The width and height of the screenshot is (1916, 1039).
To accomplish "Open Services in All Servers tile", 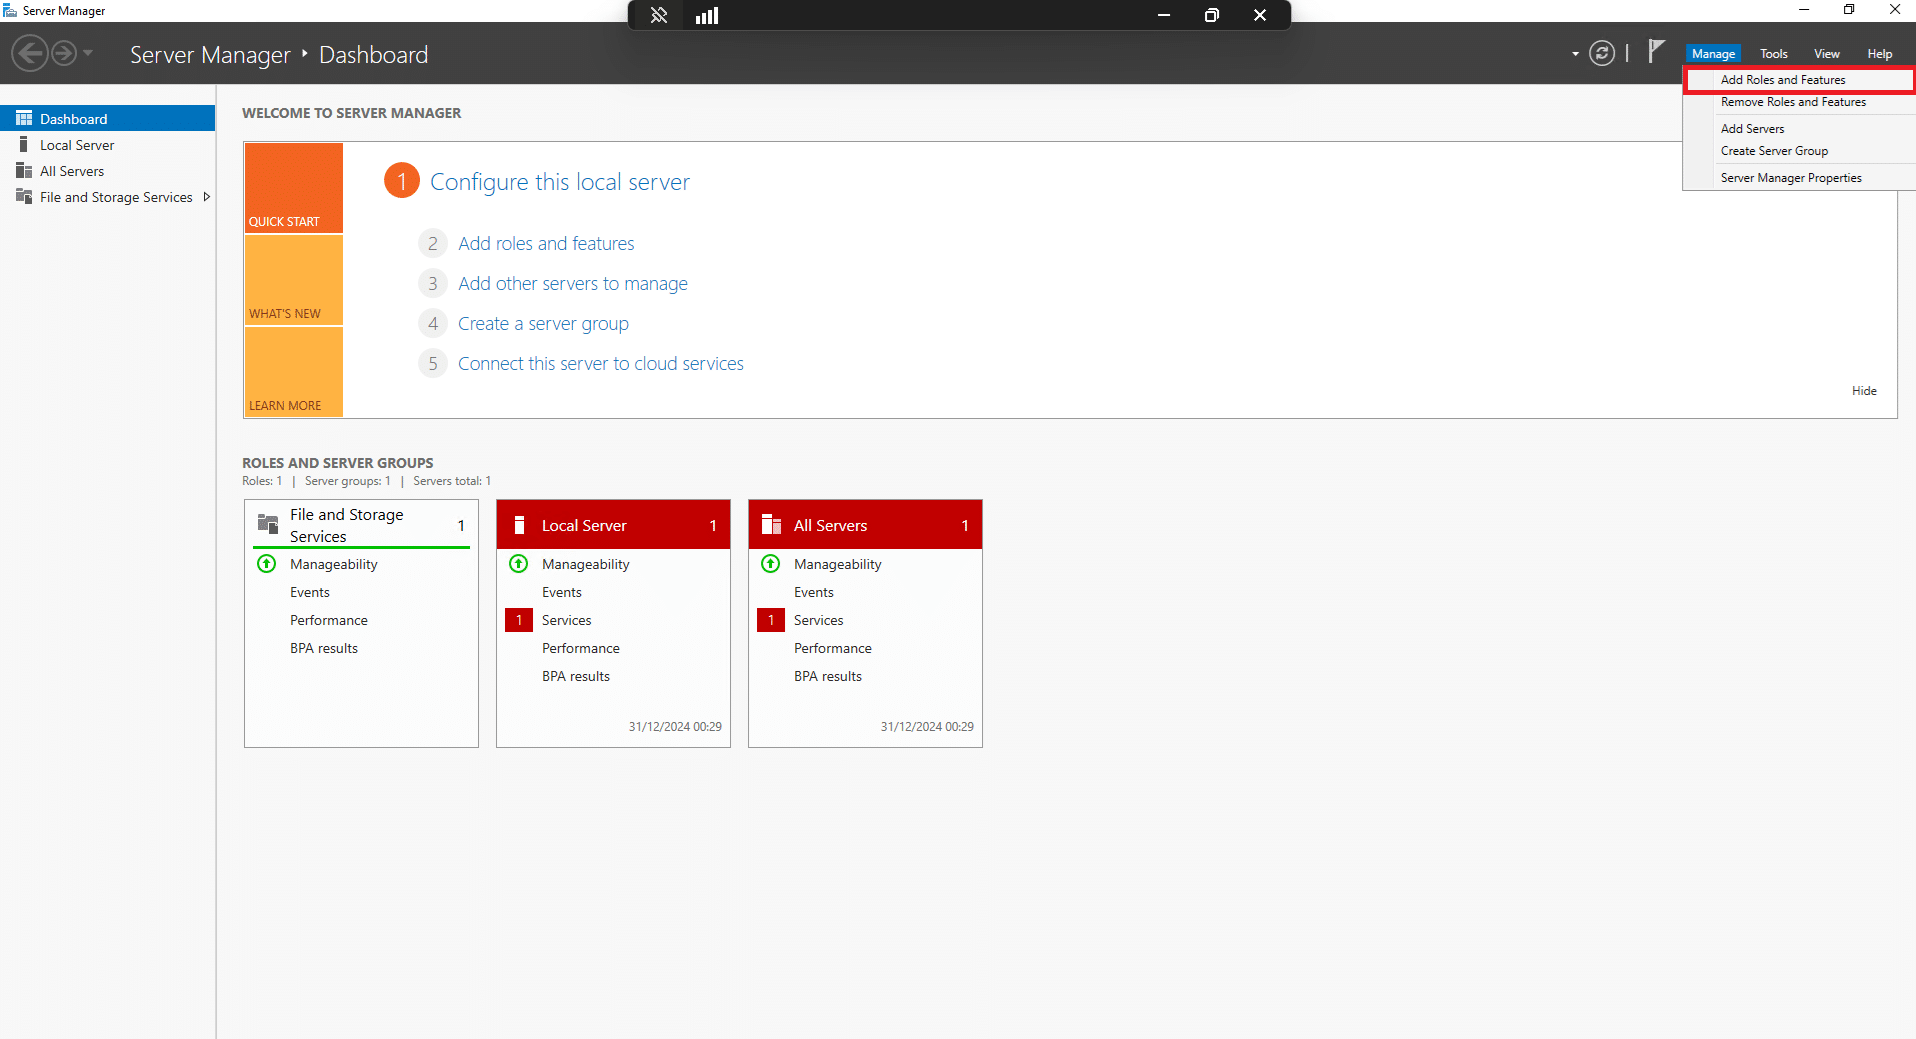I will click(819, 621).
